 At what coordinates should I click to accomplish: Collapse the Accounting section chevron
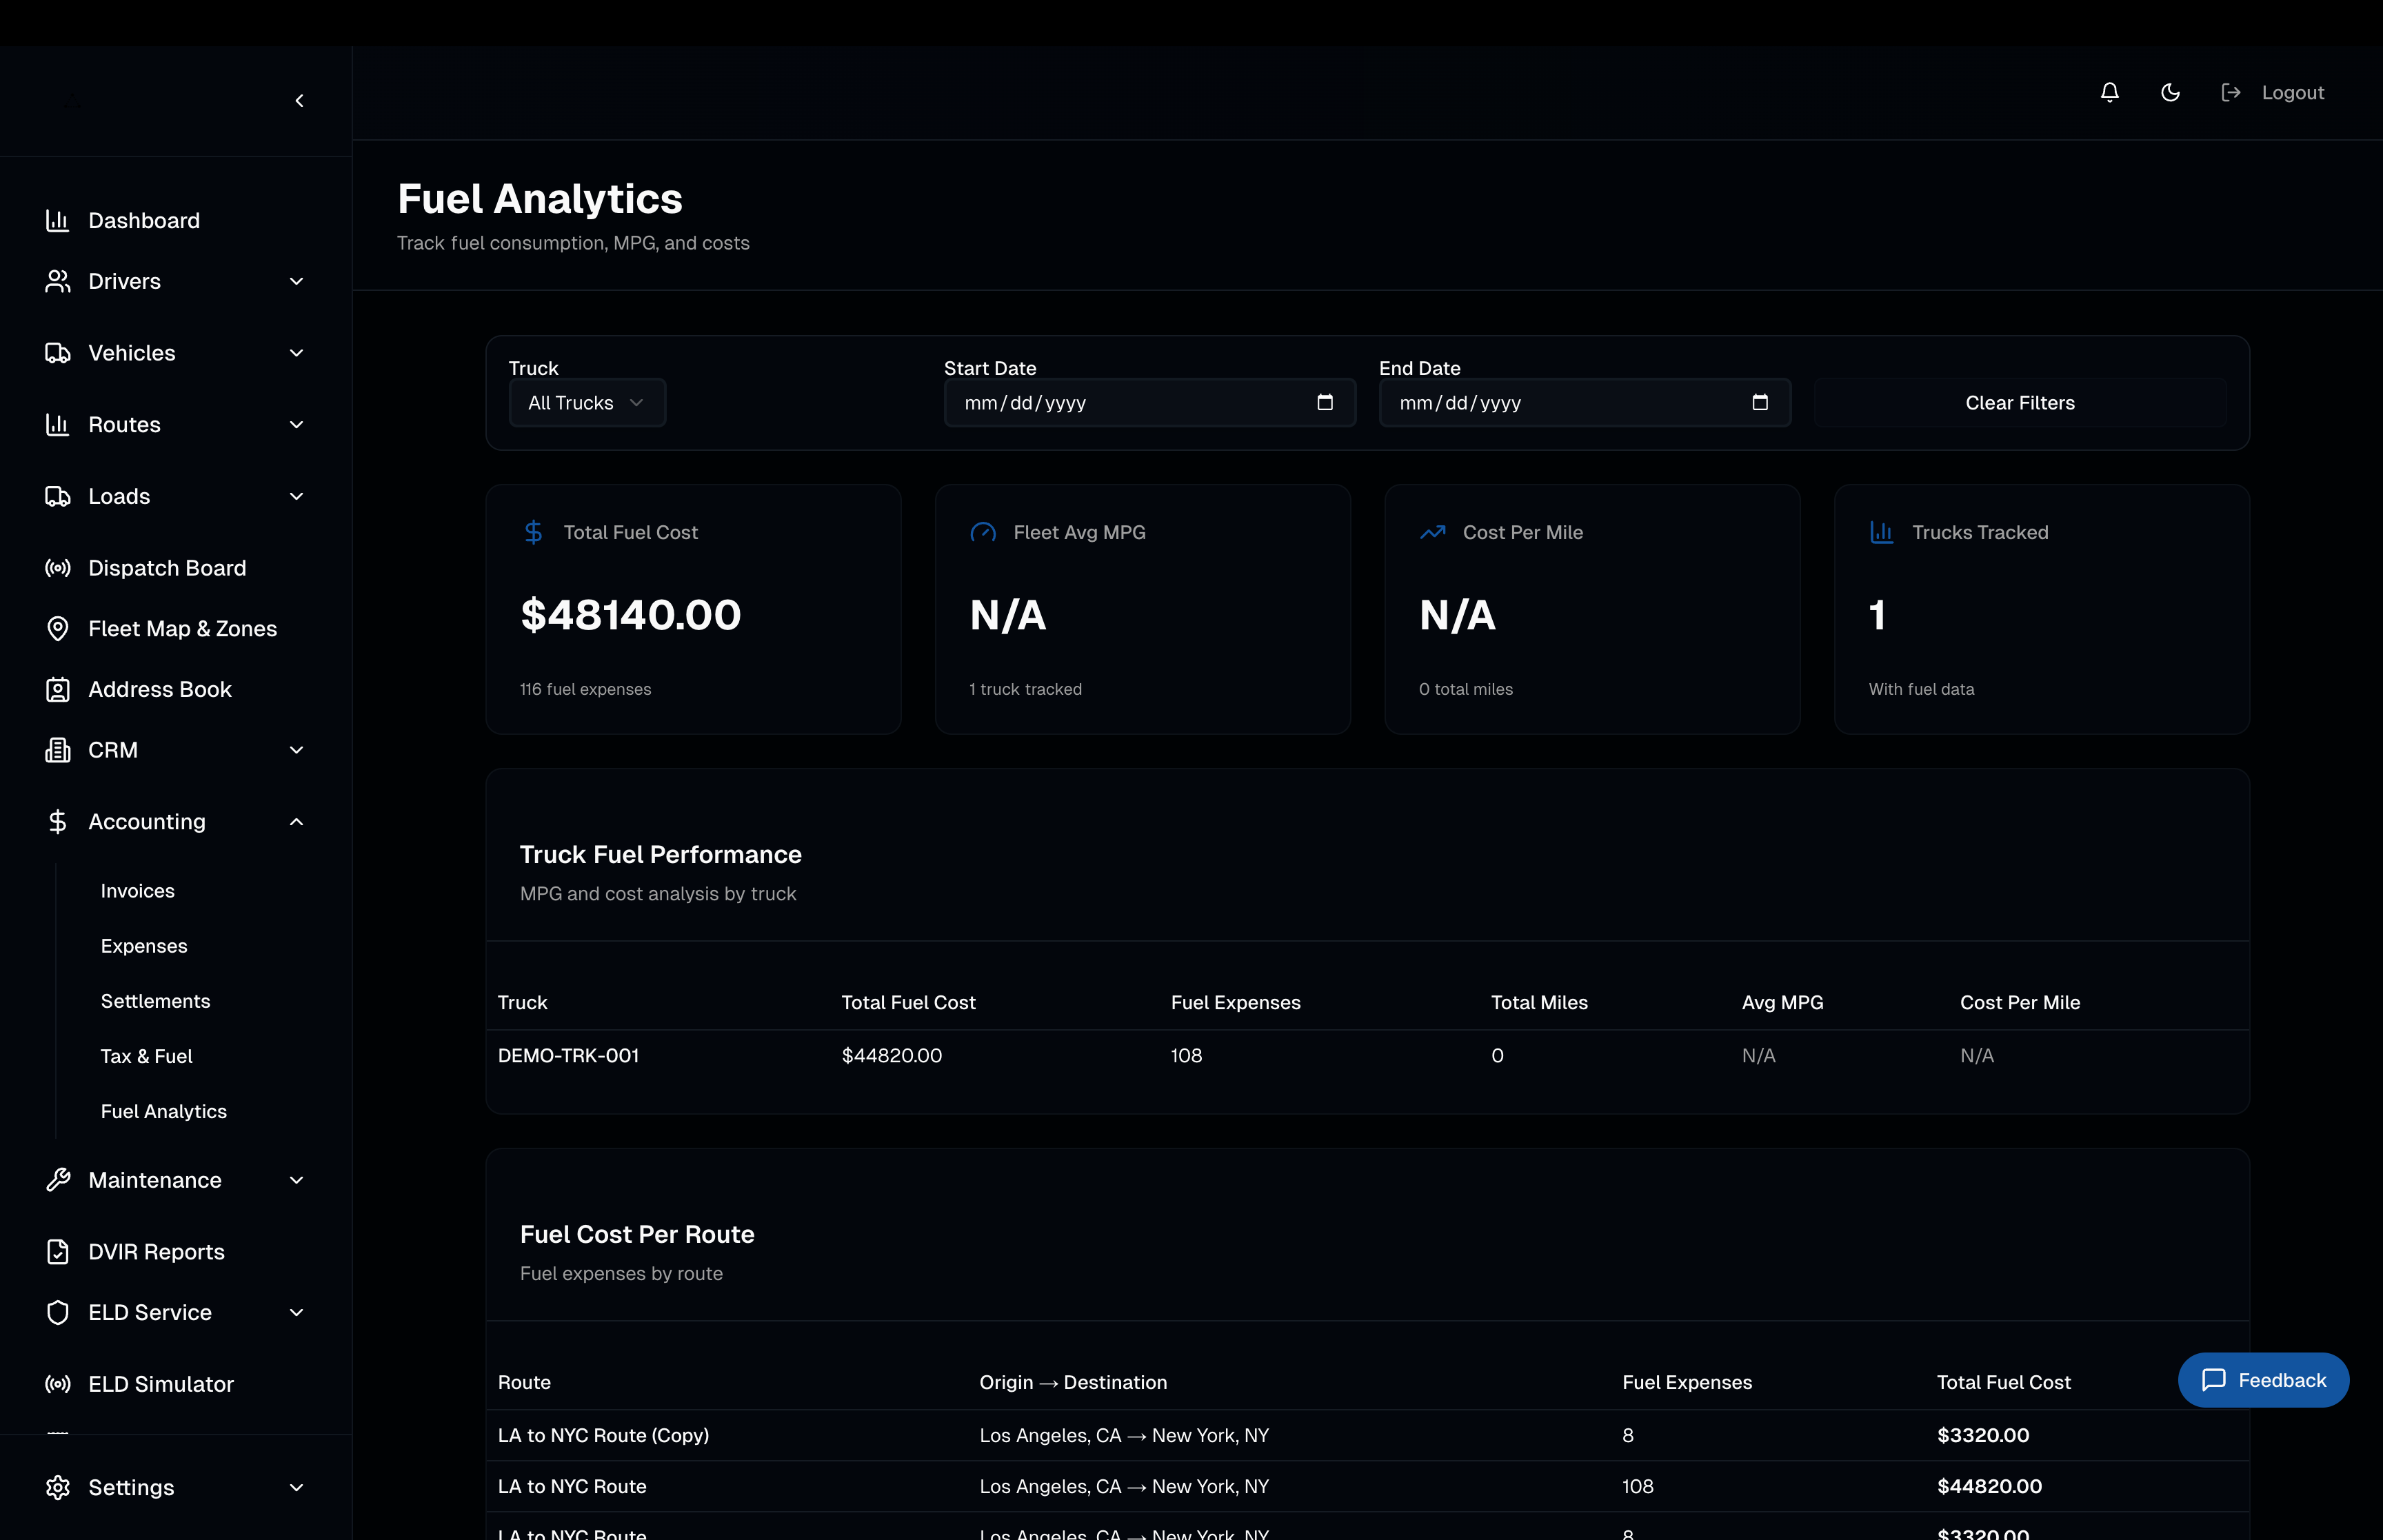click(x=296, y=822)
